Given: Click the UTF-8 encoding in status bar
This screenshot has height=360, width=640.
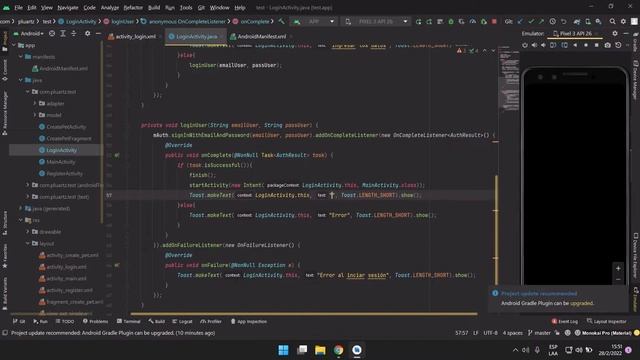Looking at the screenshot, I should click(x=490, y=333).
